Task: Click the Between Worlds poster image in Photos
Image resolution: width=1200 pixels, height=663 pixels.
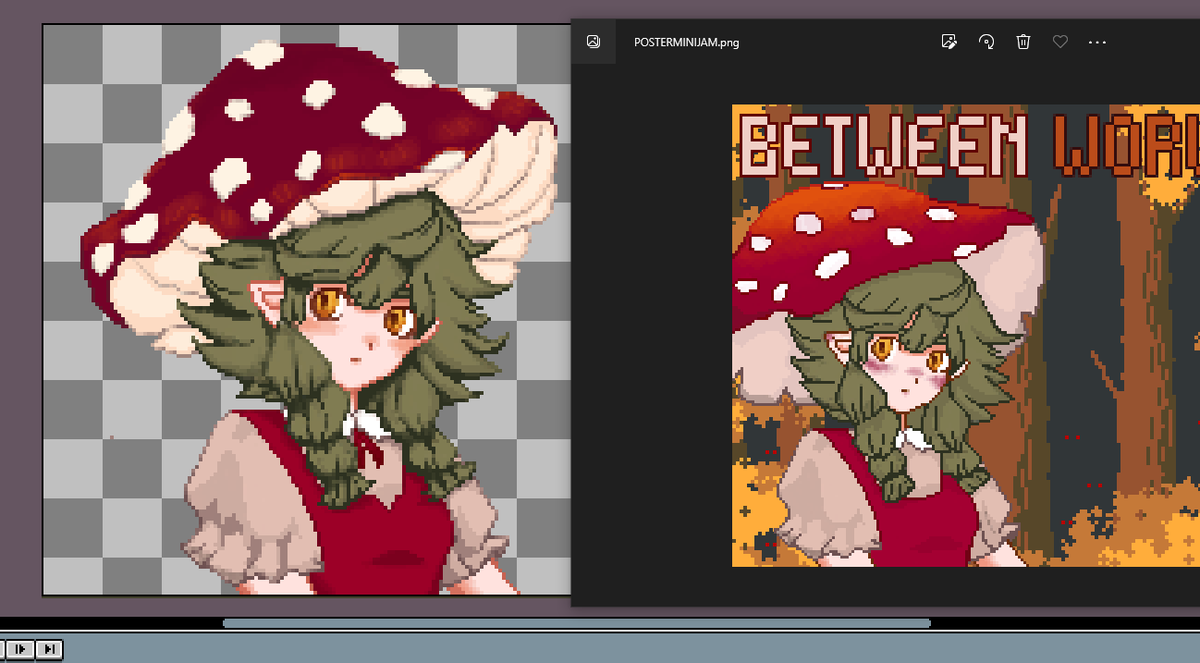Action: 966,335
